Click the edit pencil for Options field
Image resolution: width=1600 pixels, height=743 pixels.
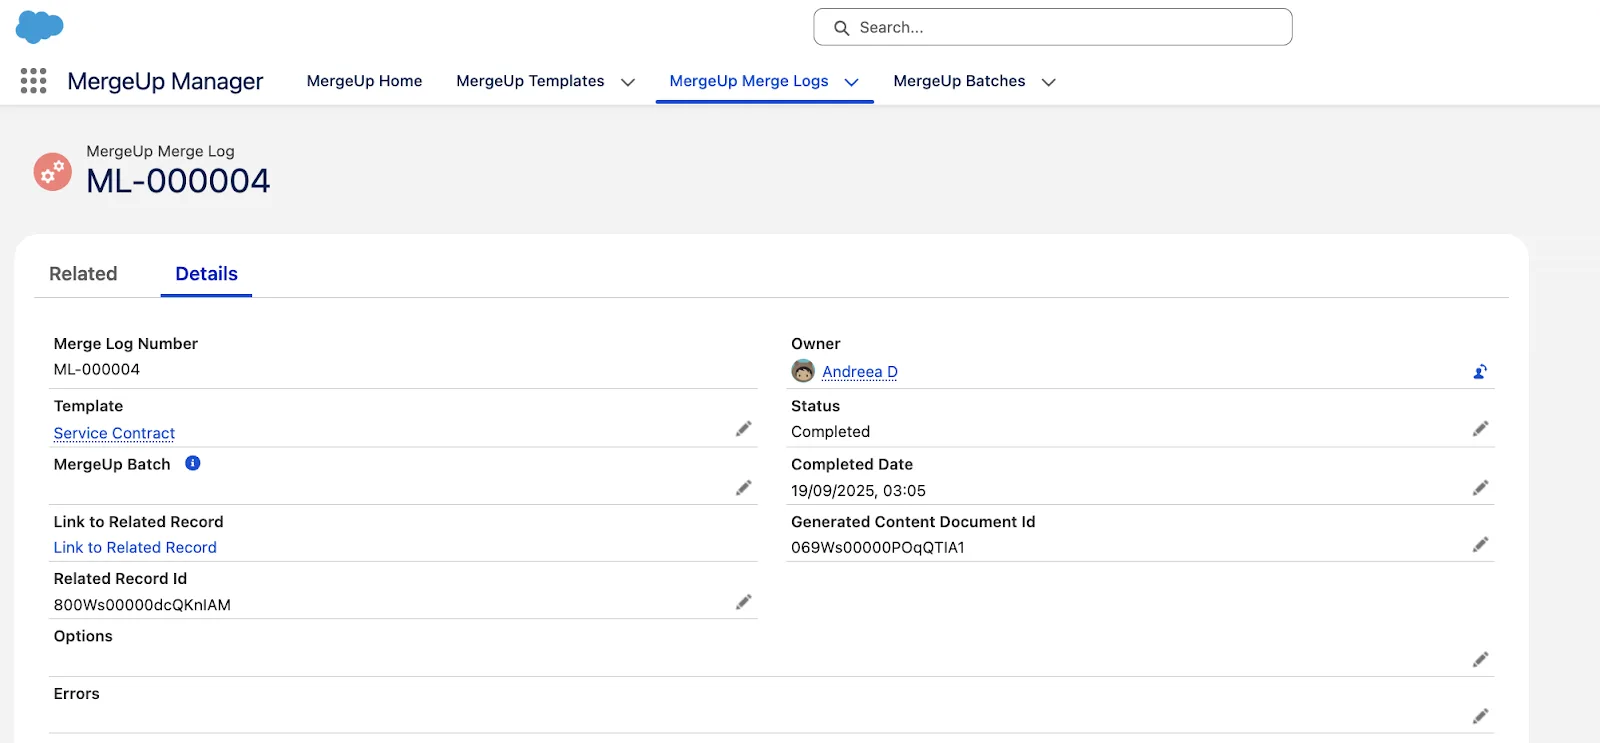[x=1480, y=659]
